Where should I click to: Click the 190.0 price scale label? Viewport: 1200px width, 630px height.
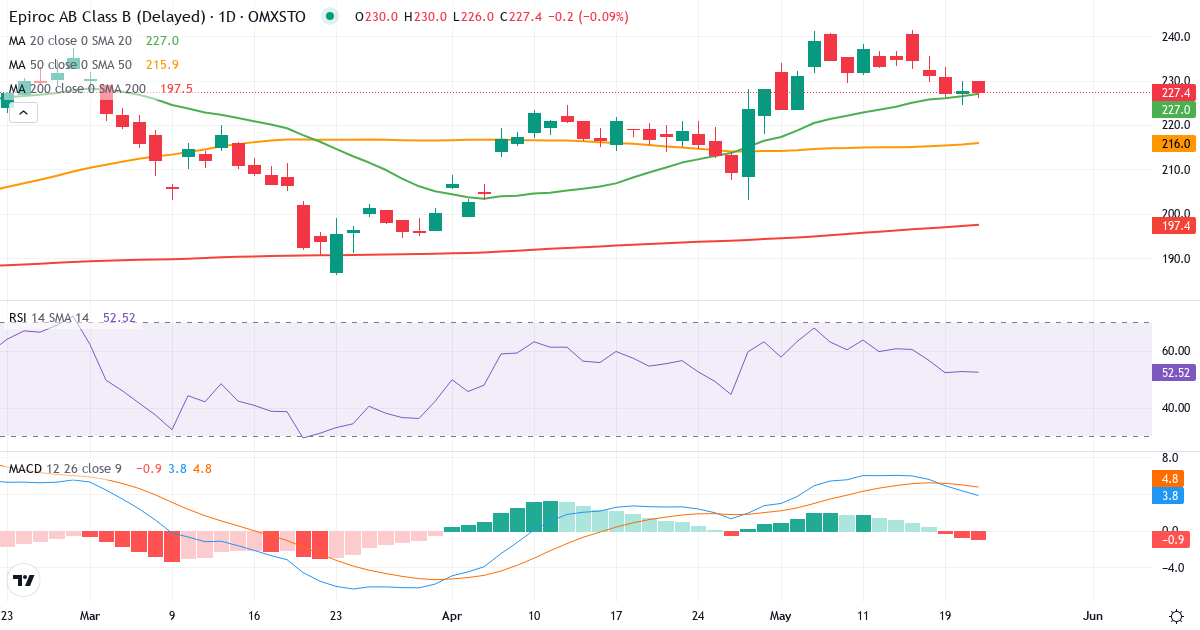[1174, 258]
